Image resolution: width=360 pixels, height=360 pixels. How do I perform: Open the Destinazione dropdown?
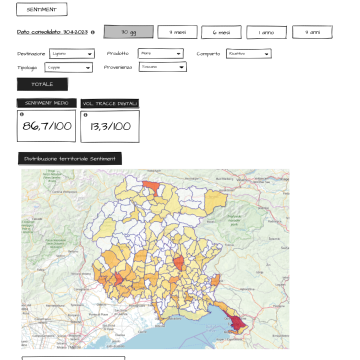pyautogui.click(x=72, y=54)
